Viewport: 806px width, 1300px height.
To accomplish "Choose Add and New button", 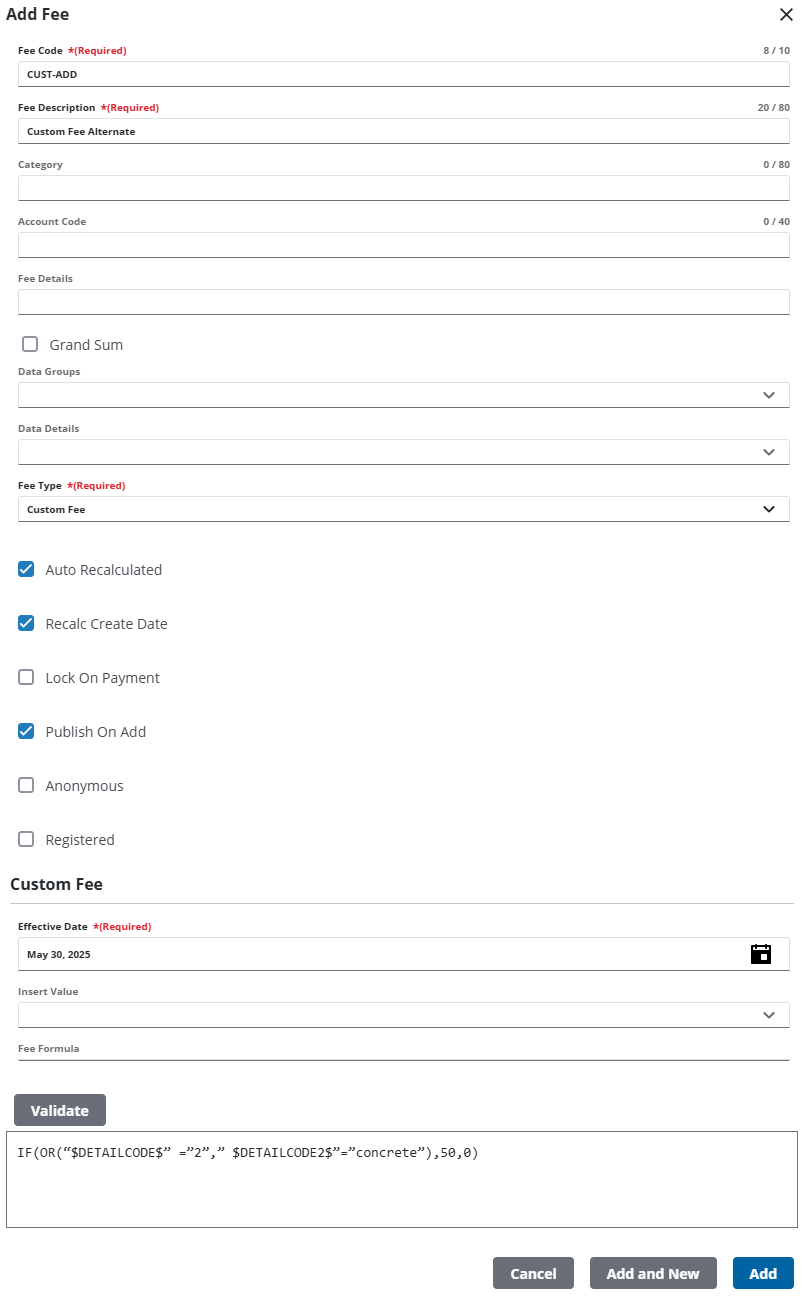I will (653, 1273).
